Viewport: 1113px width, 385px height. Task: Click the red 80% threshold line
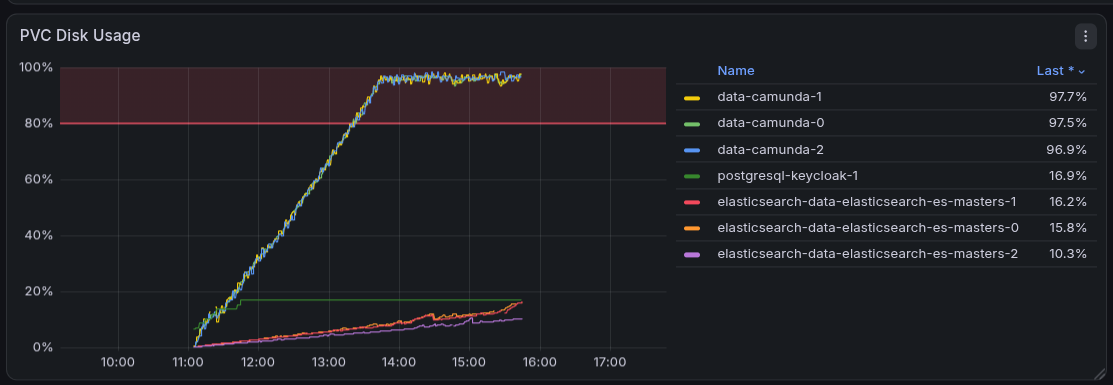pos(363,124)
